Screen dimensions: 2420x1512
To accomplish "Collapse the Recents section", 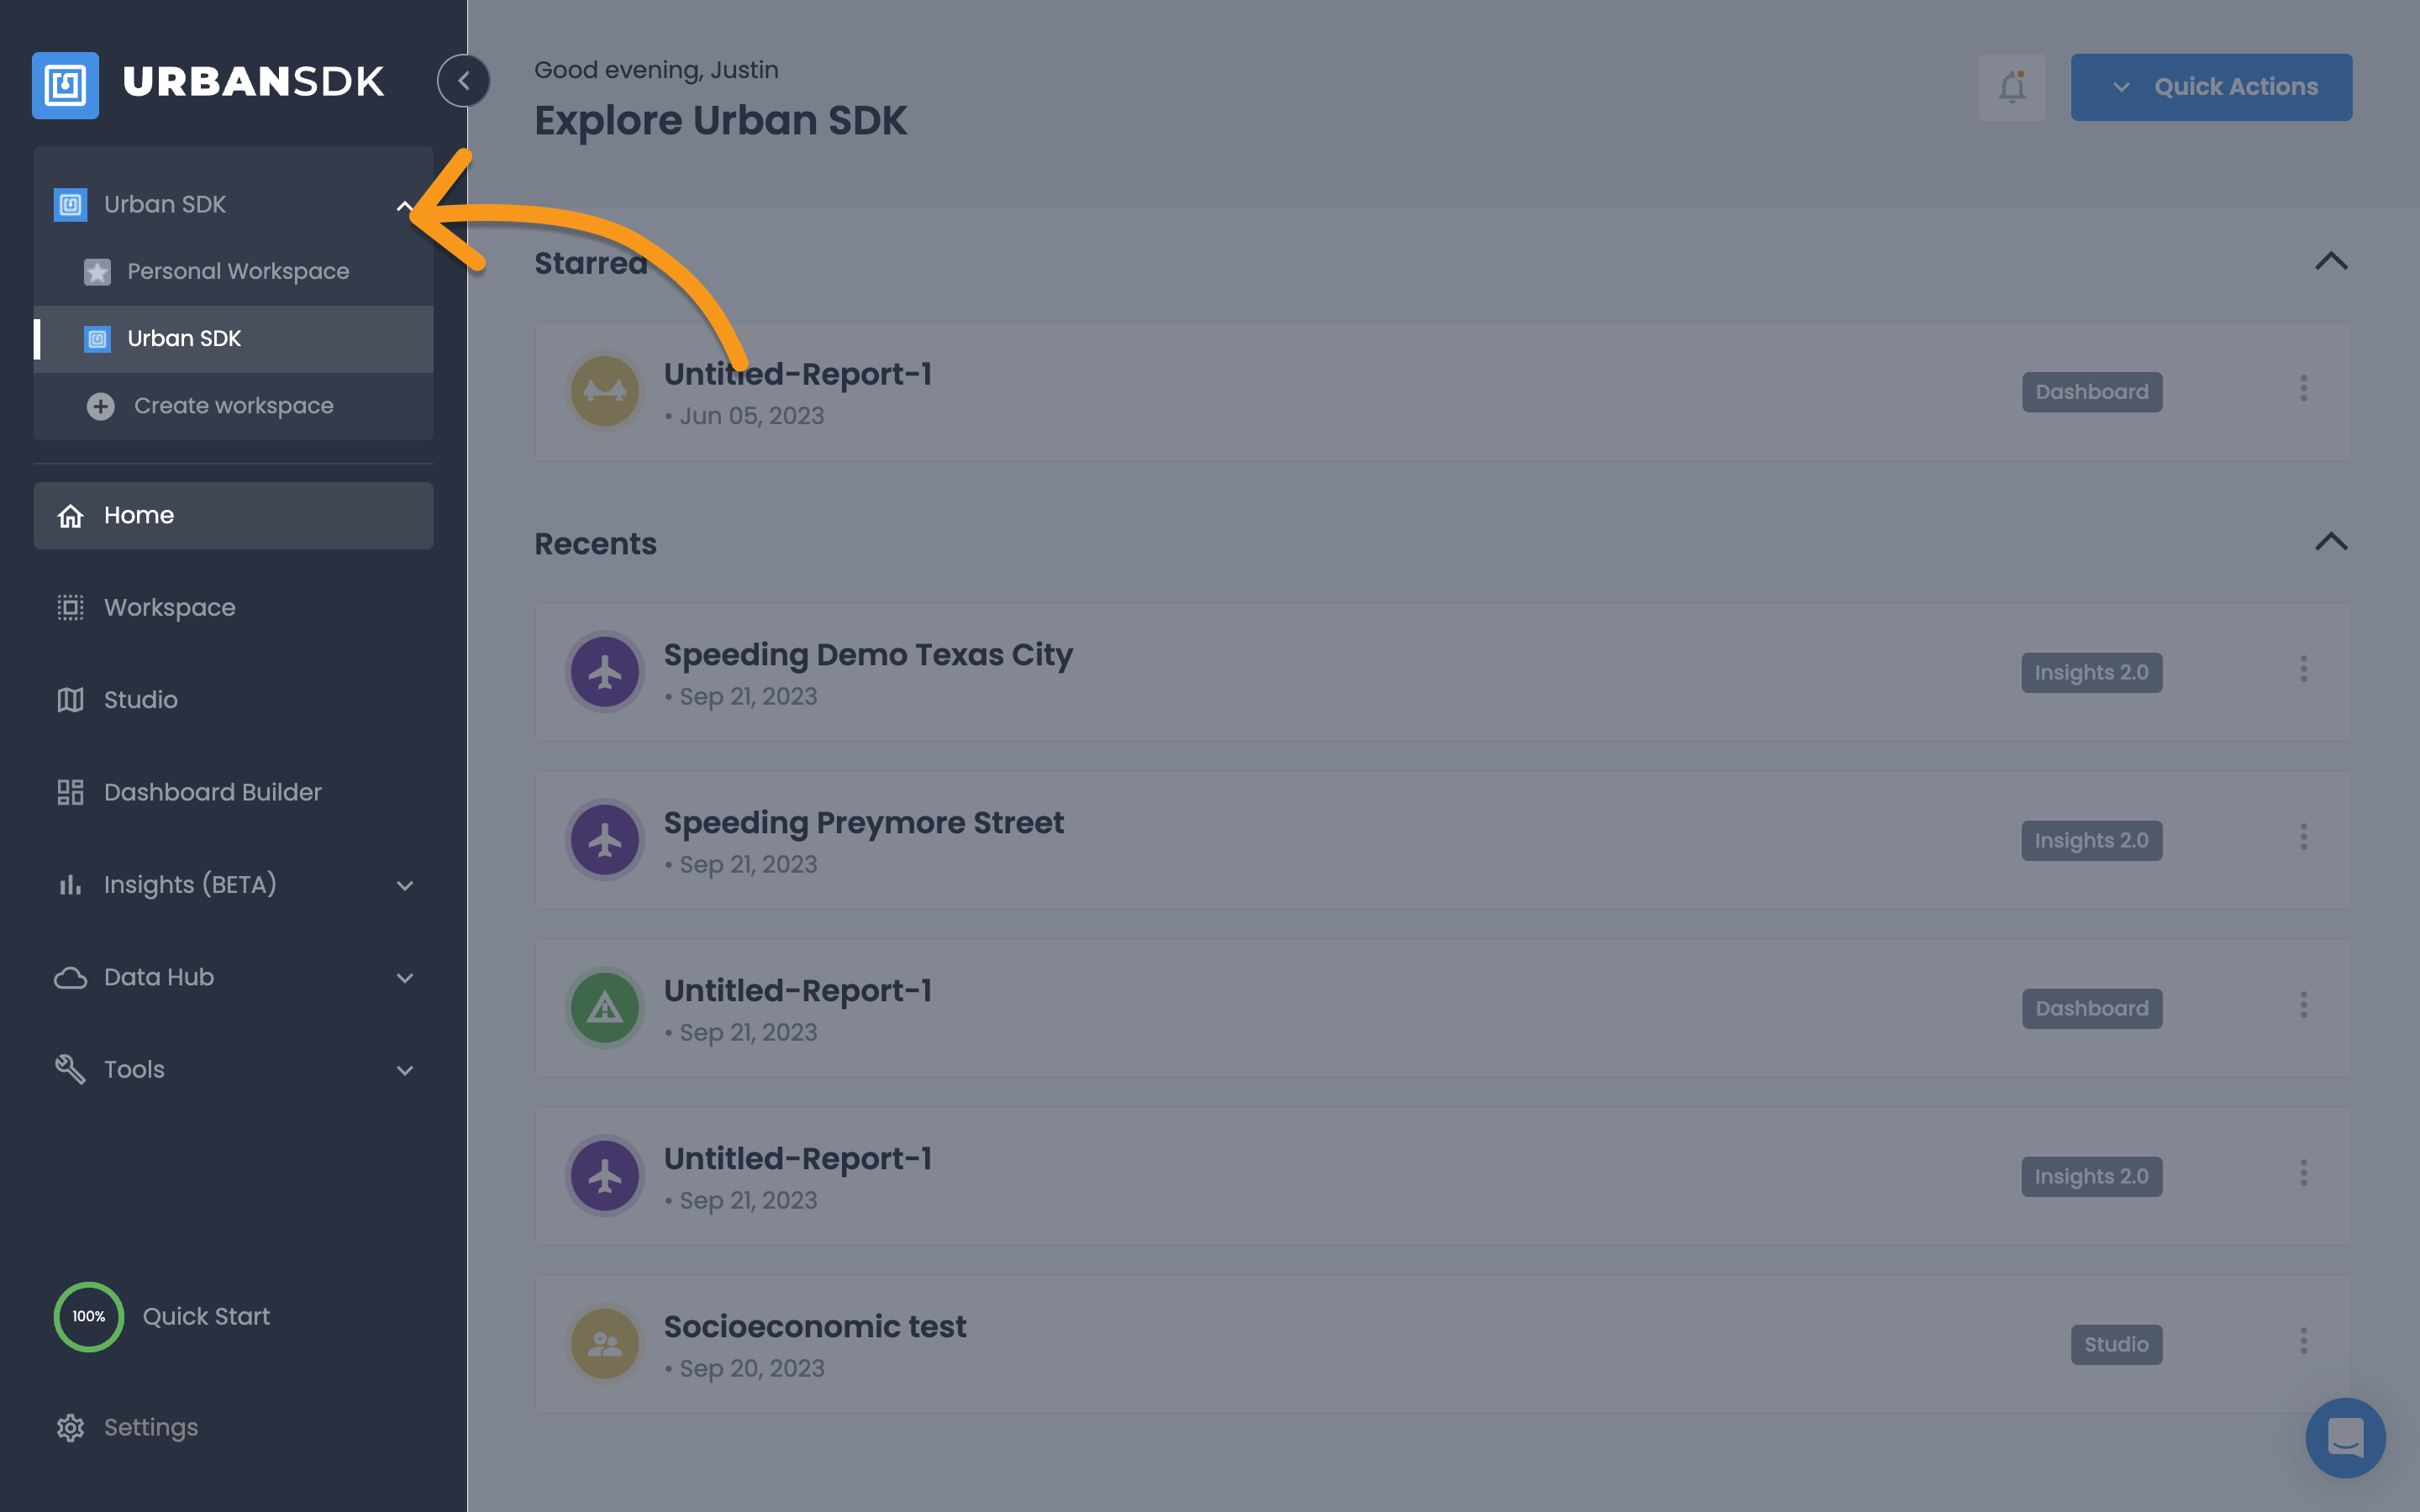I will [2331, 542].
